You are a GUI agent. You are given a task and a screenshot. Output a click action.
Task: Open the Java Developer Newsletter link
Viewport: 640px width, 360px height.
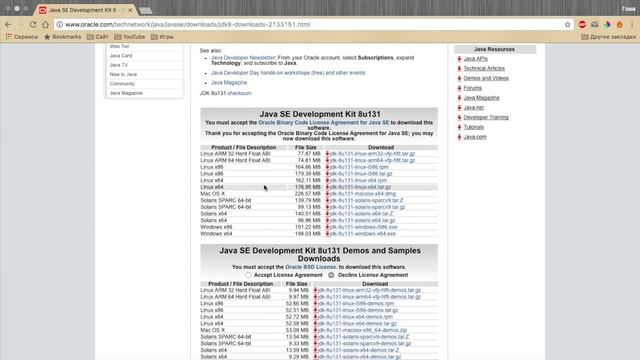click(243, 58)
